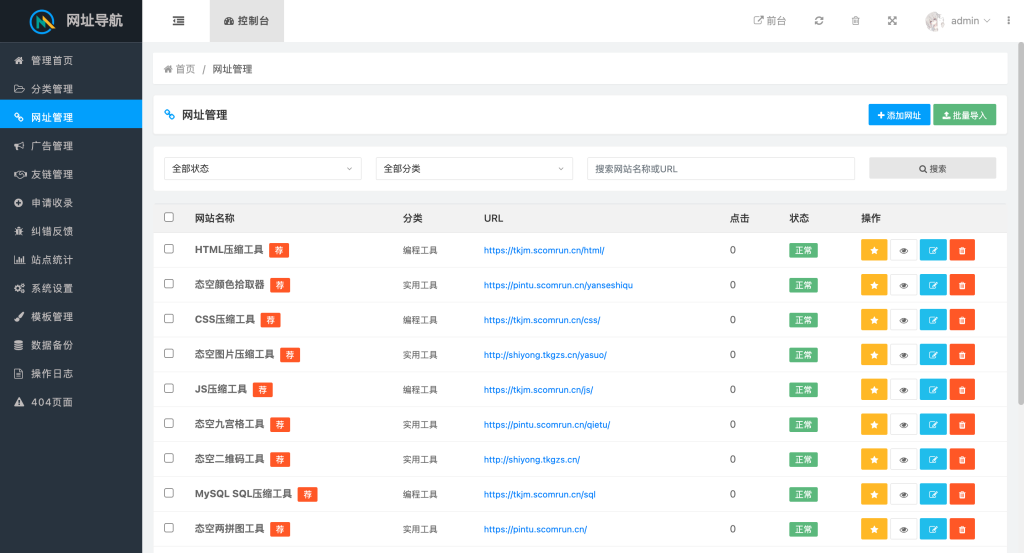Image resolution: width=1024 pixels, height=553 pixels.
Task: Open 系统设置 in sidebar
Action: pyautogui.click(x=71, y=288)
